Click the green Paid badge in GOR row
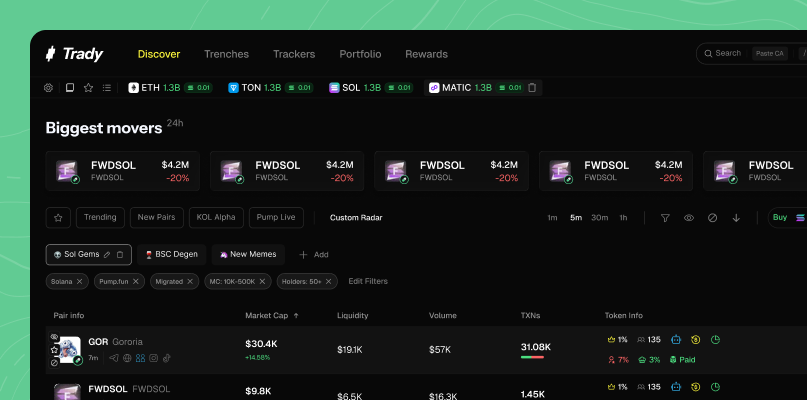This screenshot has width=807, height=400. tap(682, 360)
